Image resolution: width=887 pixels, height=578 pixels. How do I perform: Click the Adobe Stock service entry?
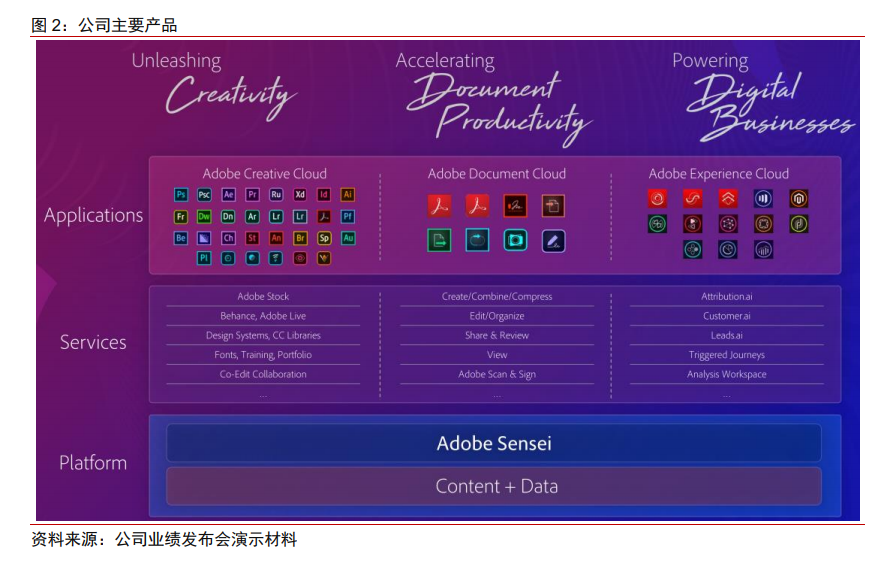(x=263, y=296)
